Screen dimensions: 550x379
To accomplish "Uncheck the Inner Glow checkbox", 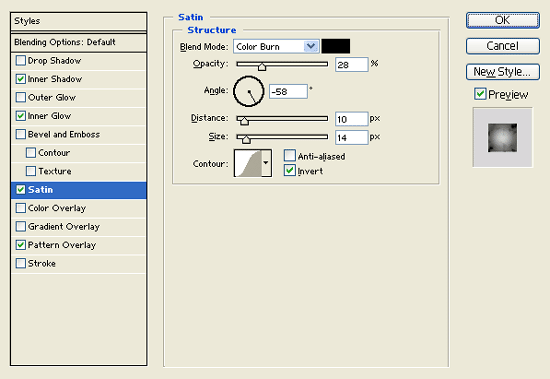I will click(21, 116).
